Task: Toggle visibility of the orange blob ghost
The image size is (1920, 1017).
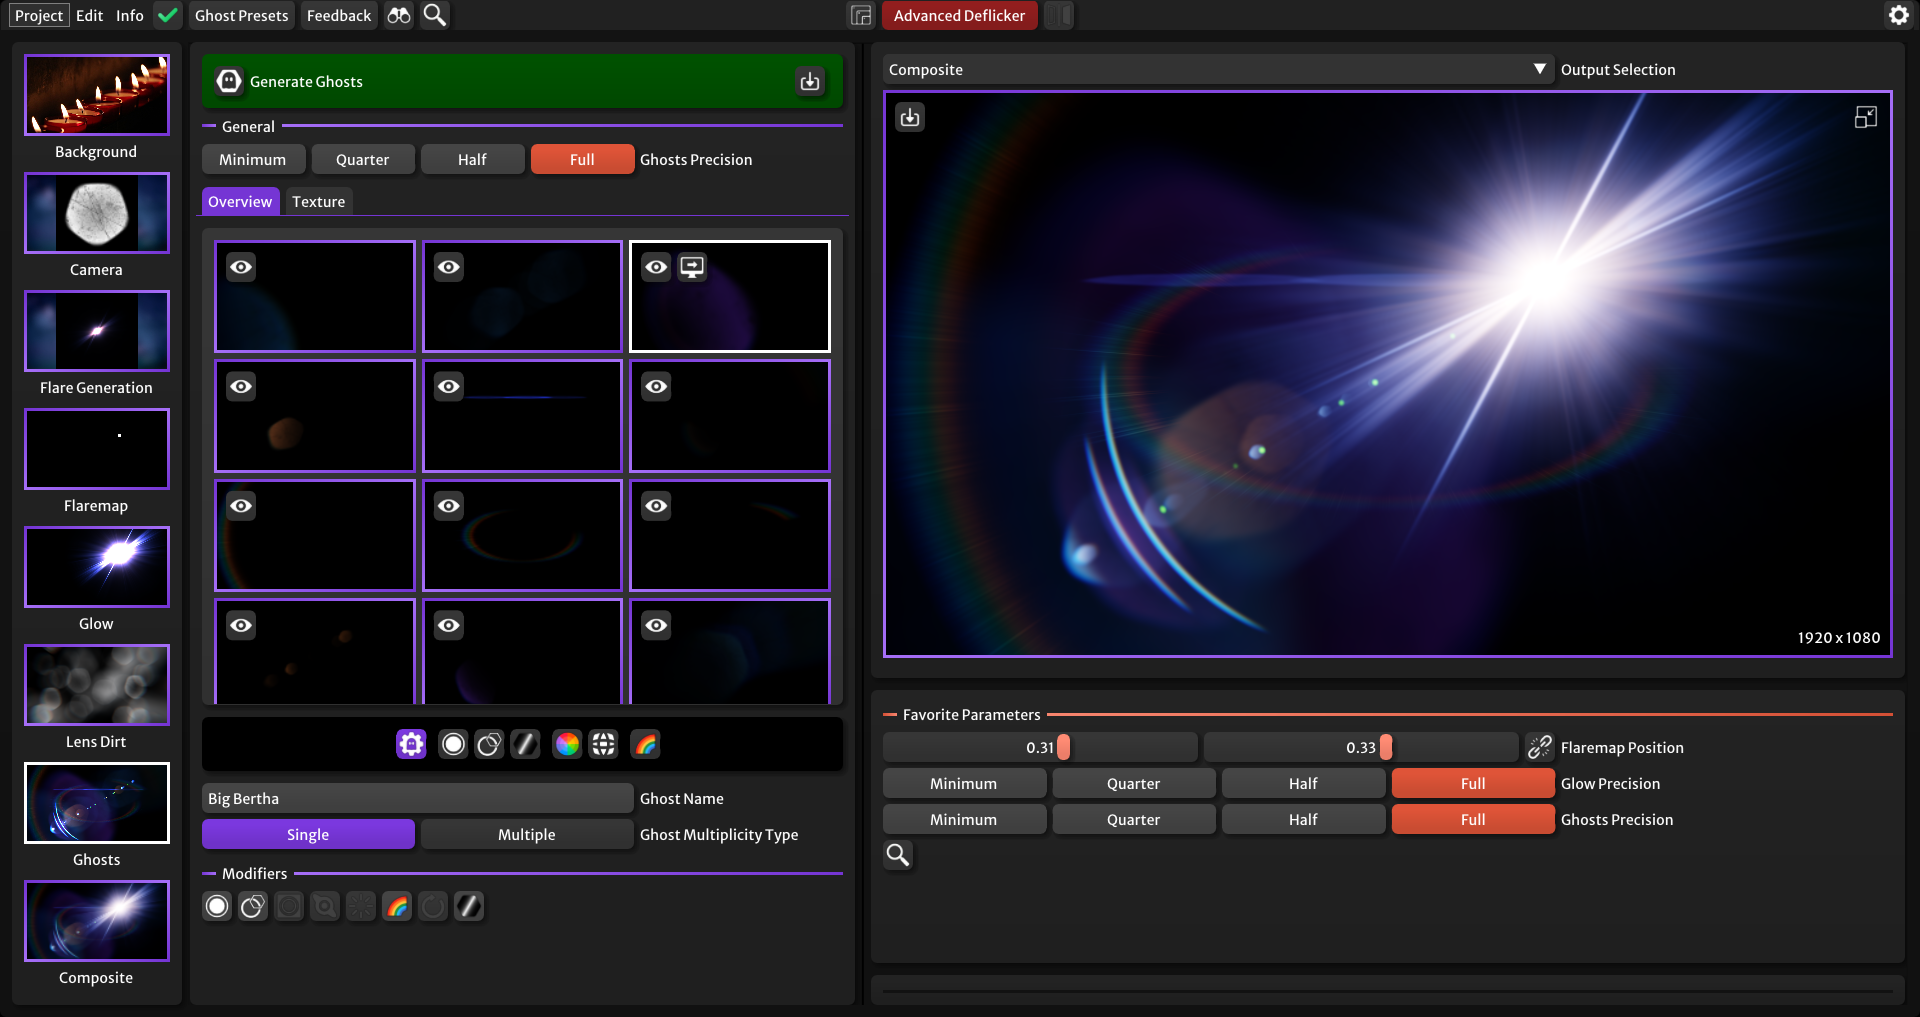Action: coord(241,386)
